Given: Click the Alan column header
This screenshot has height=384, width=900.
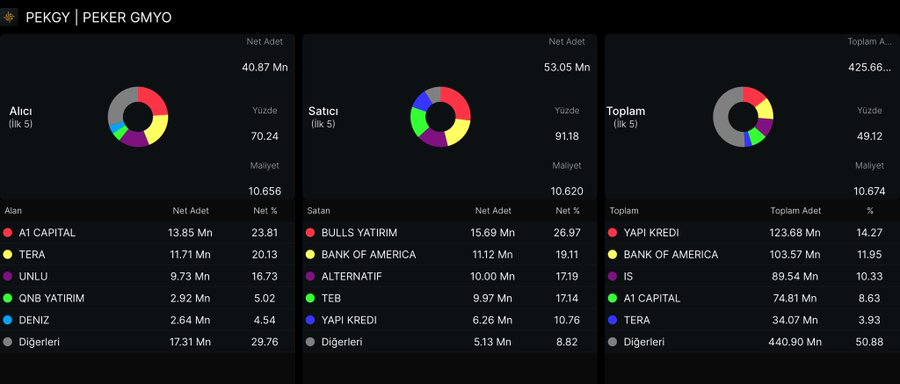Looking at the screenshot, I should pyautogui.click(x=13, y=211).
